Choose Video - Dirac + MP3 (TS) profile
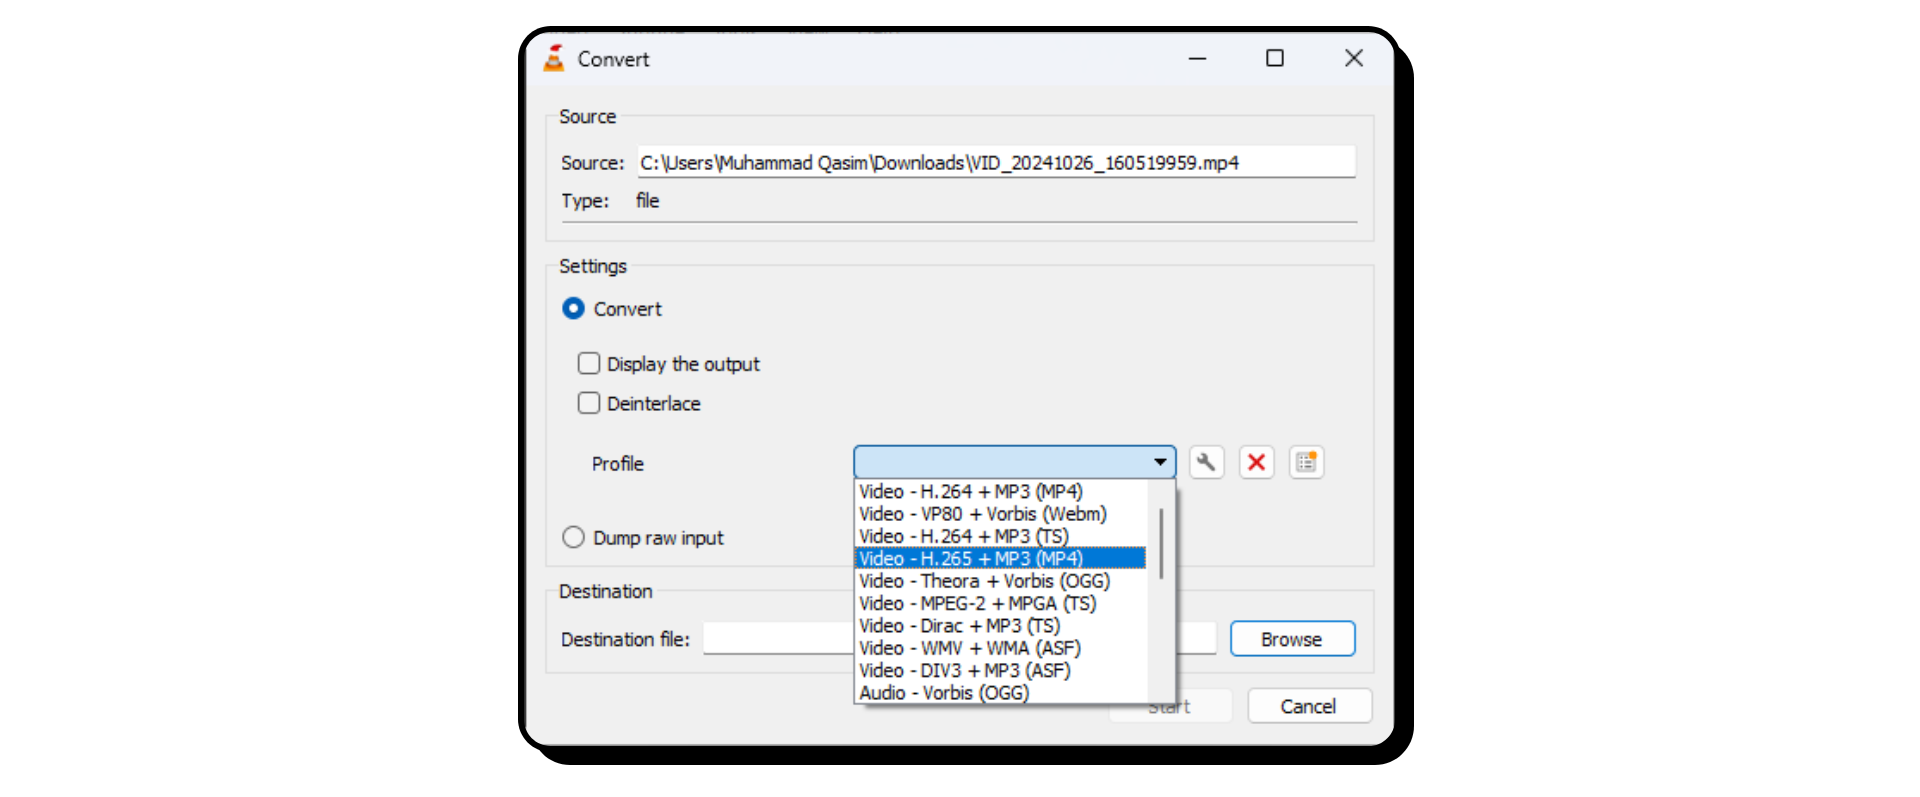The height and width of the screenshot is (797, 1920). (x=1000, y=626)
